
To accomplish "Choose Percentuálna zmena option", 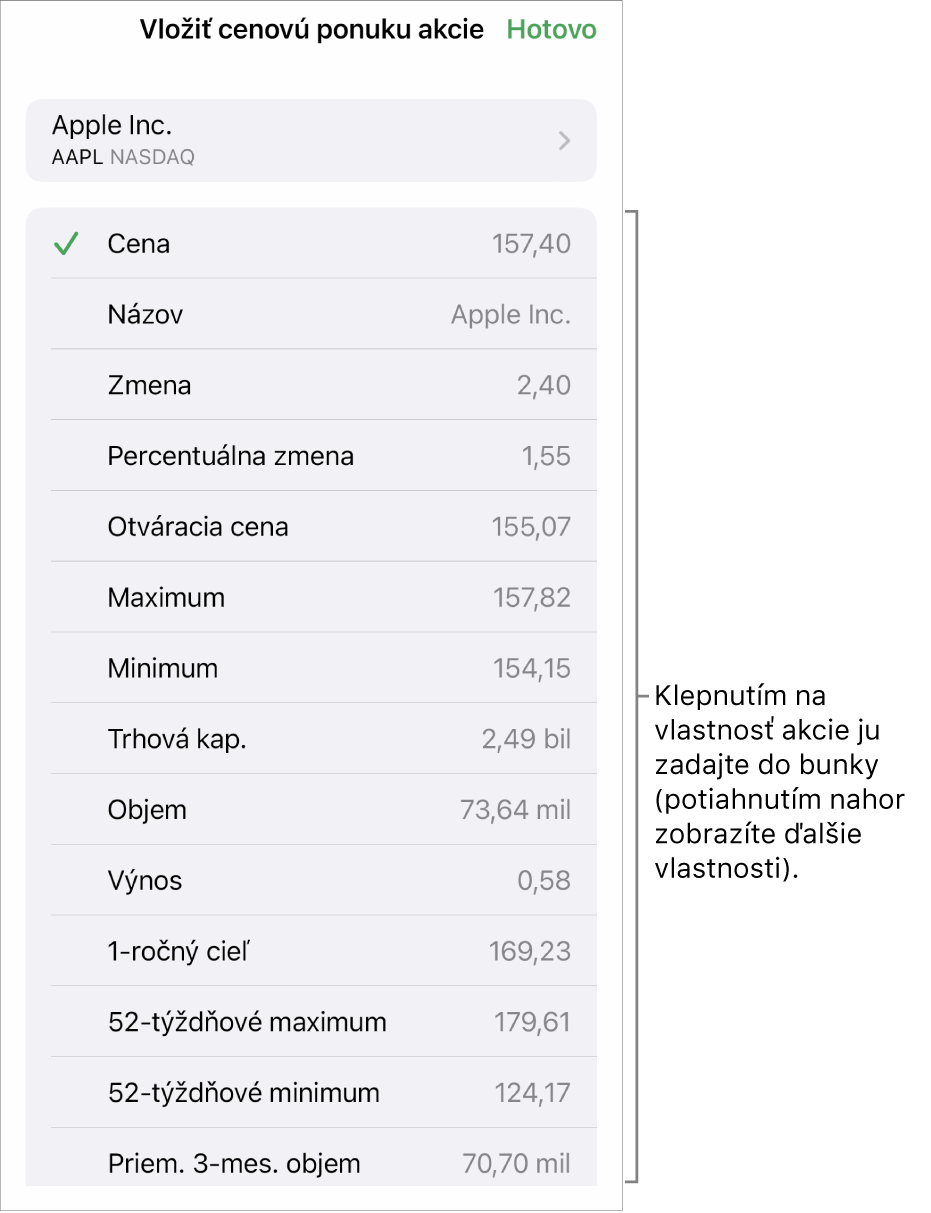I will tap(311, 456).
